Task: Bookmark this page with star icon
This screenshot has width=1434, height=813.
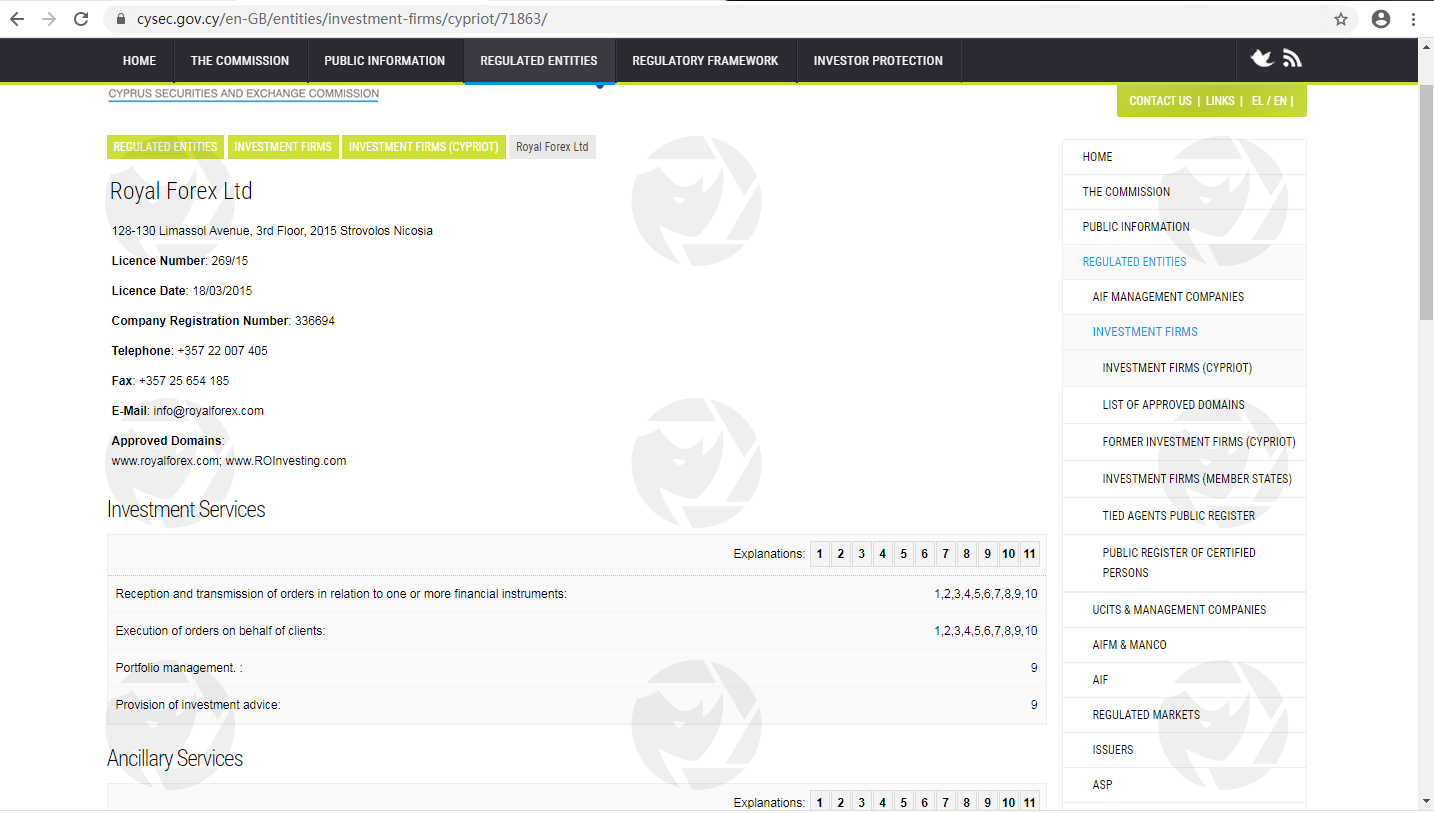Action: click(1341, 19)
